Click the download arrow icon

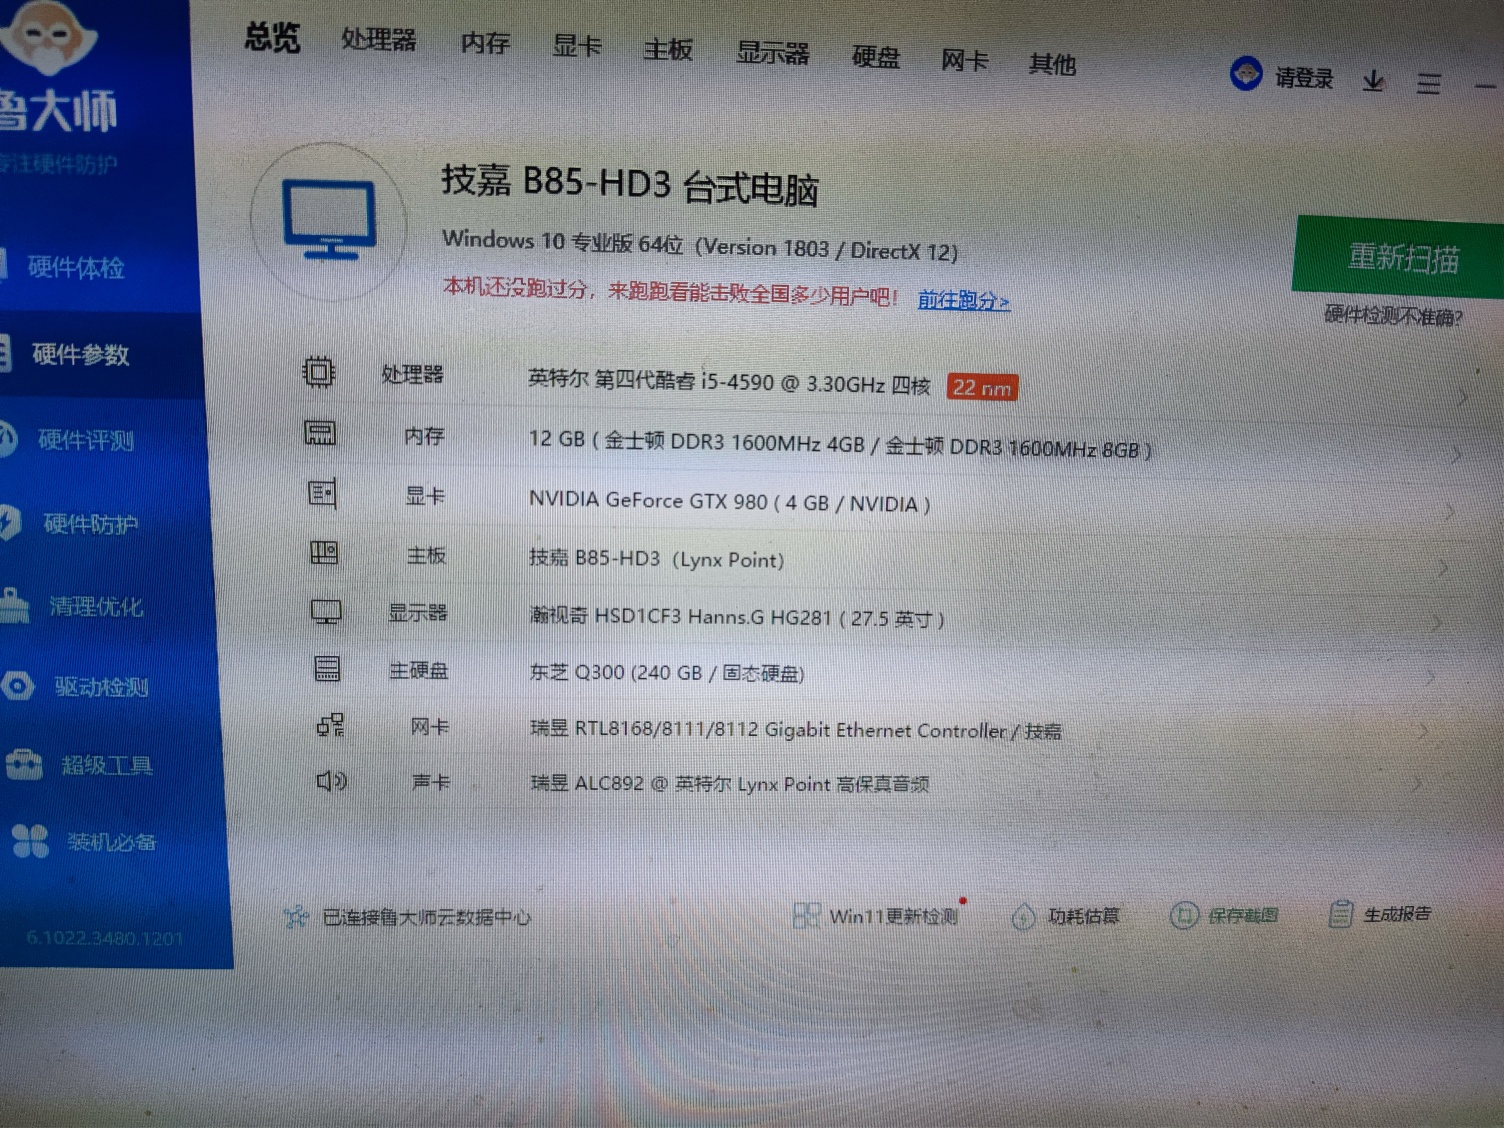(x=1374, y=81)
